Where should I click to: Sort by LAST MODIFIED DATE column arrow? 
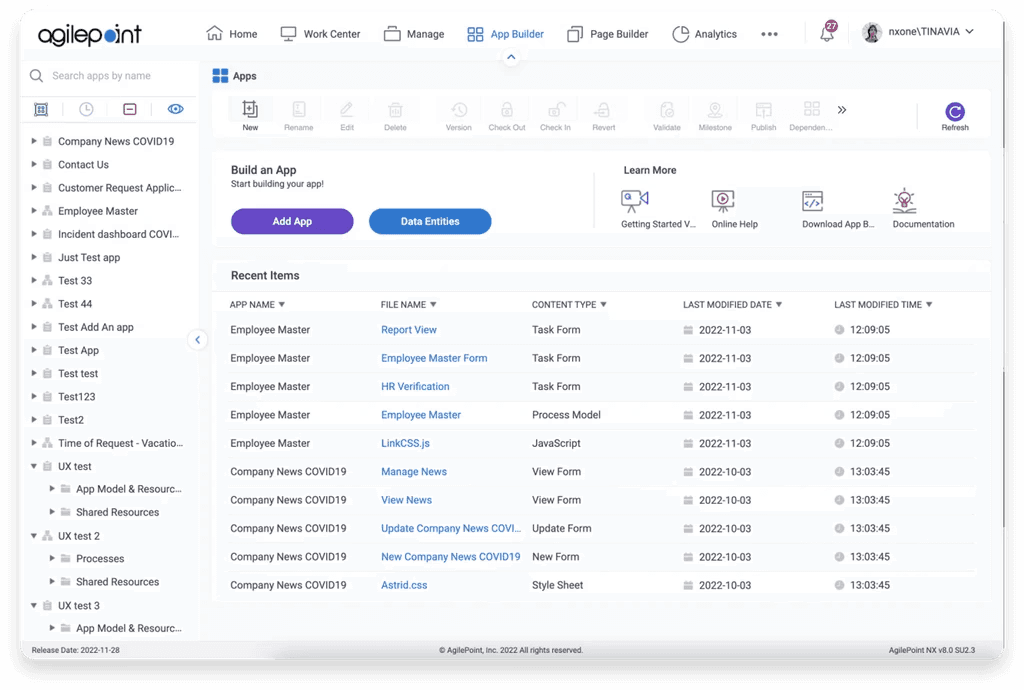[x=778, y=304]
